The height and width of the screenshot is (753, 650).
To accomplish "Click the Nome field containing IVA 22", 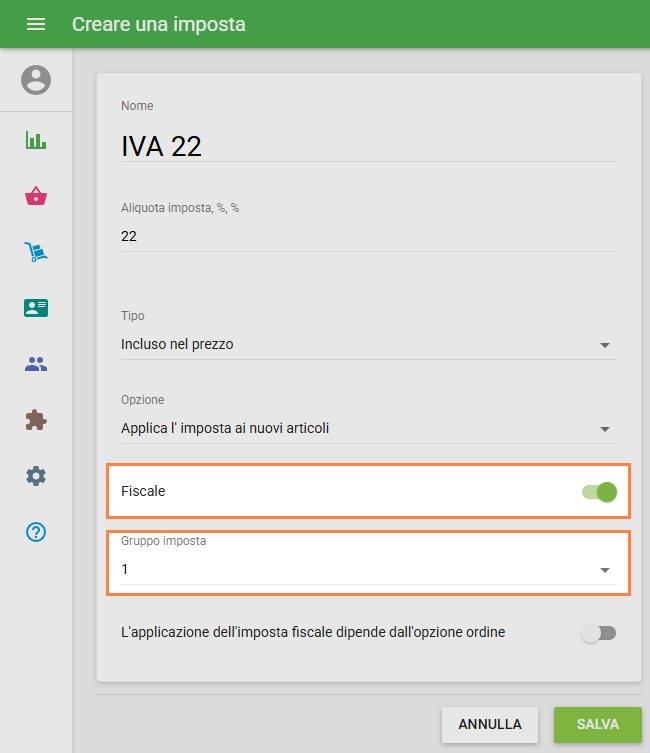I will click(368, 146).
